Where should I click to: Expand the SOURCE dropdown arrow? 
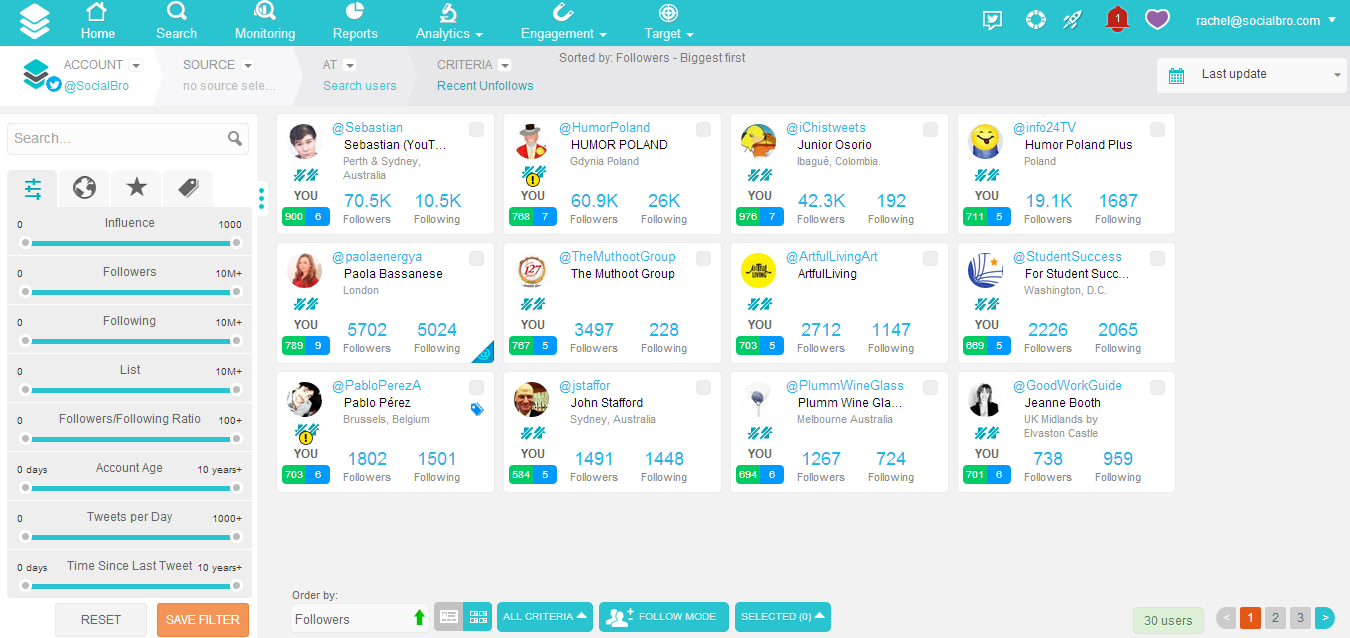[248, 65]
